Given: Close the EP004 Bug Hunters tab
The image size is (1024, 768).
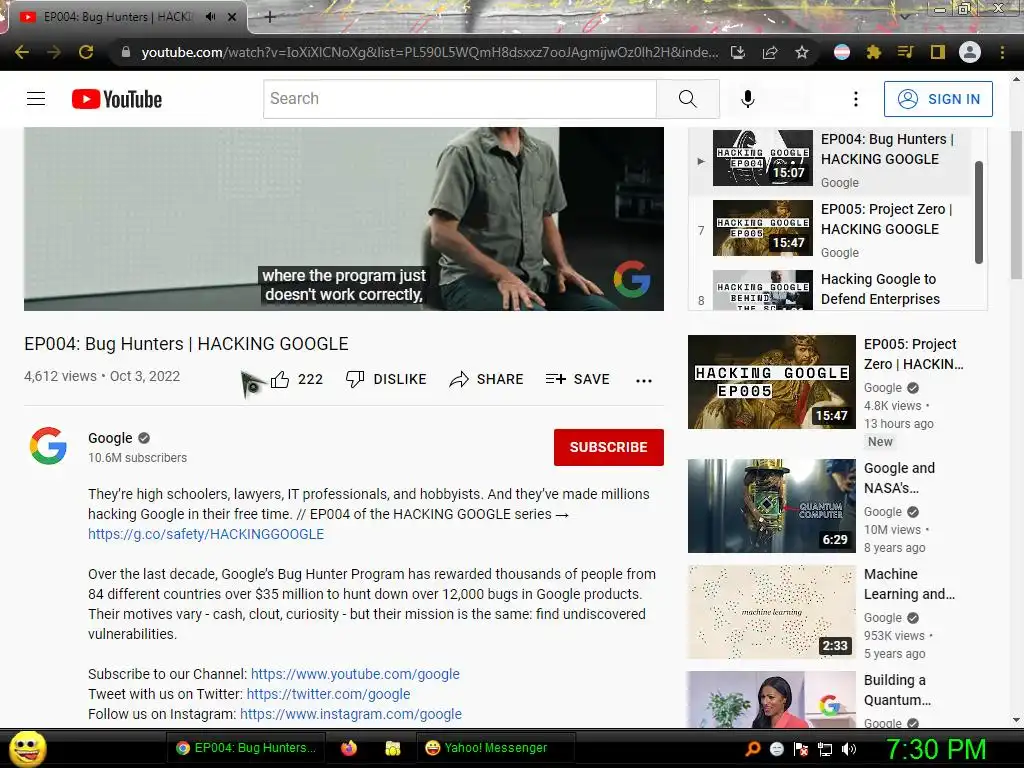Looking at the screenshot, I should coord(232,17).
